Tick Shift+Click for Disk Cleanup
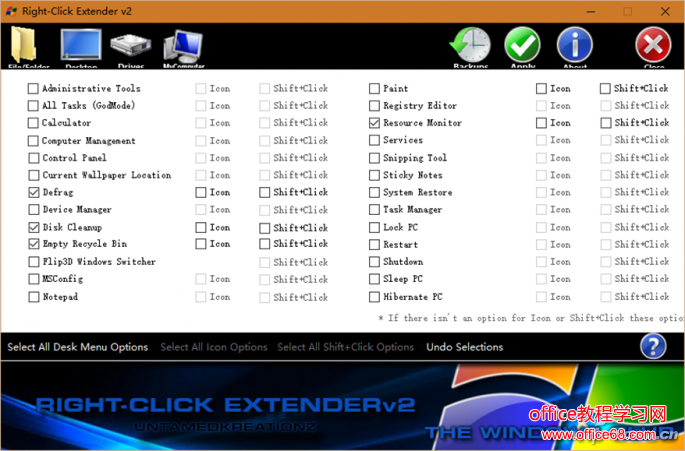Screen dimensions: 685x451 click(265, 228)
